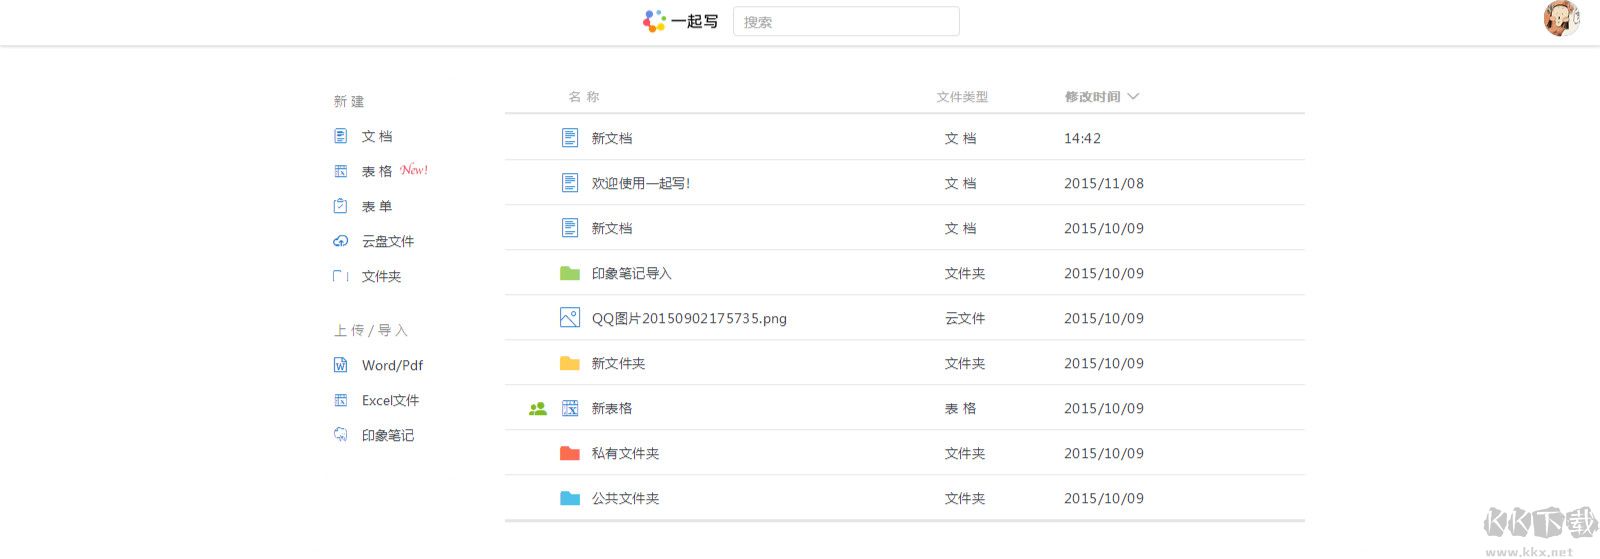
Task: Click image icon of QQ图片20150902175735.png
Action: pyautogui.click(x=570, y=318)
